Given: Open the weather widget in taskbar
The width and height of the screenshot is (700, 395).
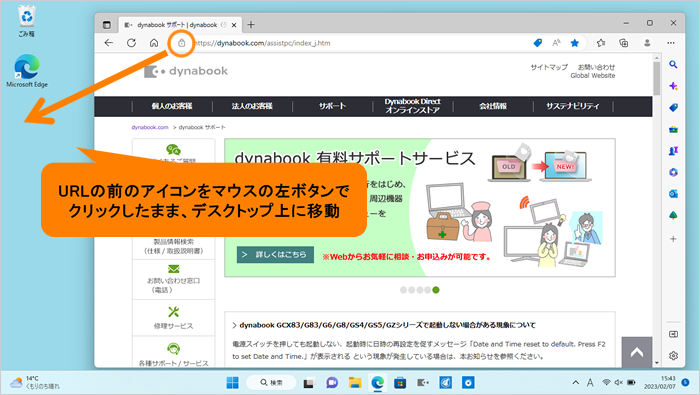Looking at the screenshot, I should coord(35,383).
